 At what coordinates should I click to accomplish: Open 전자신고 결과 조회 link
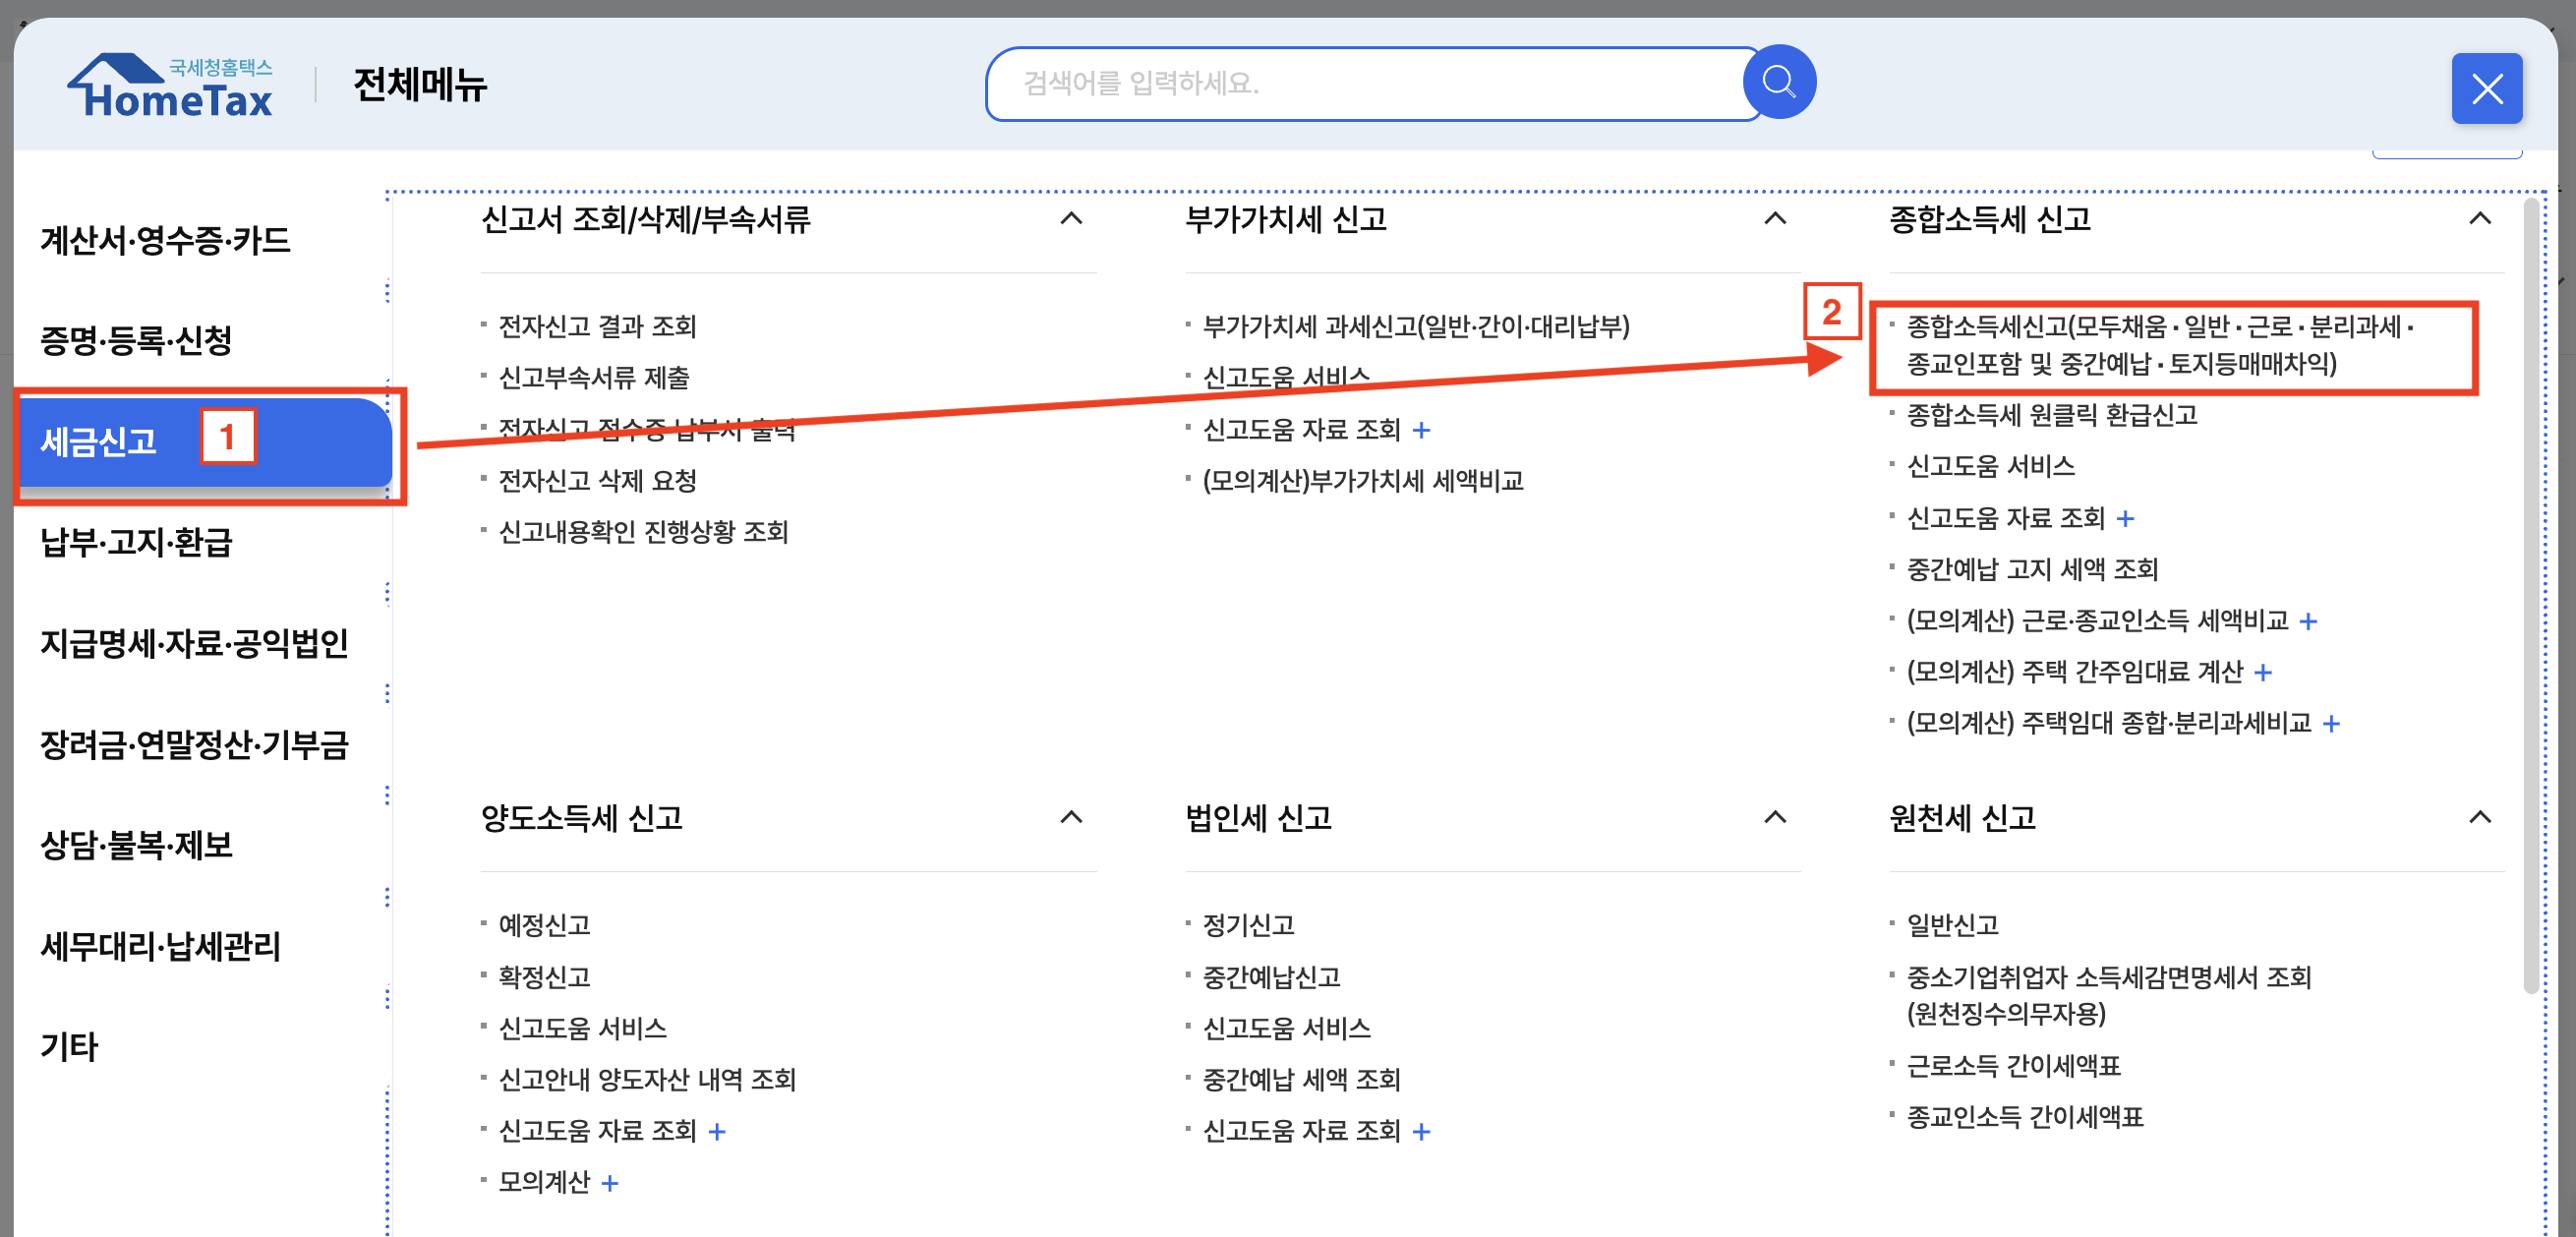pyautogui.click(x=597, y=326)
